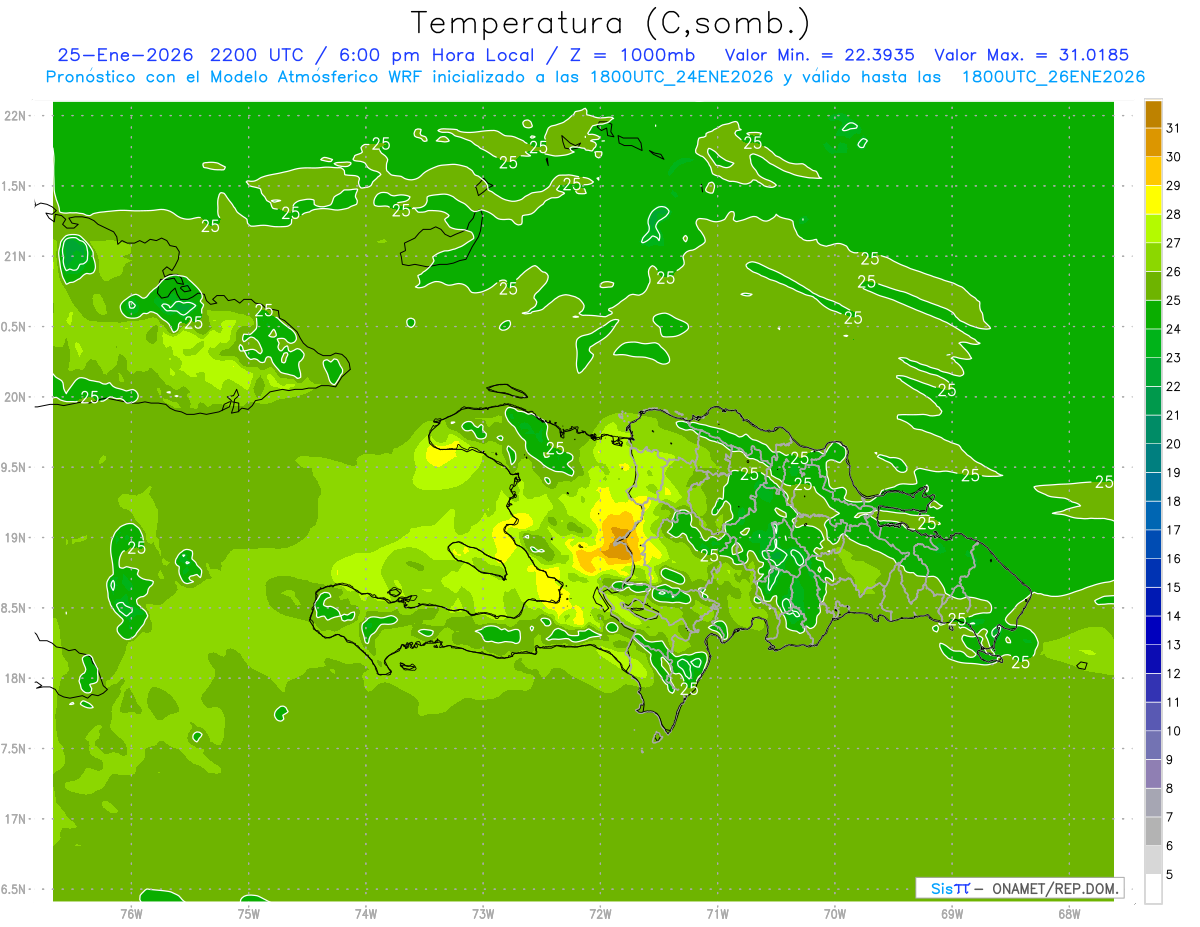Select the lime swatch between 27 and 28
The height and width of the screenshot is (927, 1200).
tap(1153, 228)
